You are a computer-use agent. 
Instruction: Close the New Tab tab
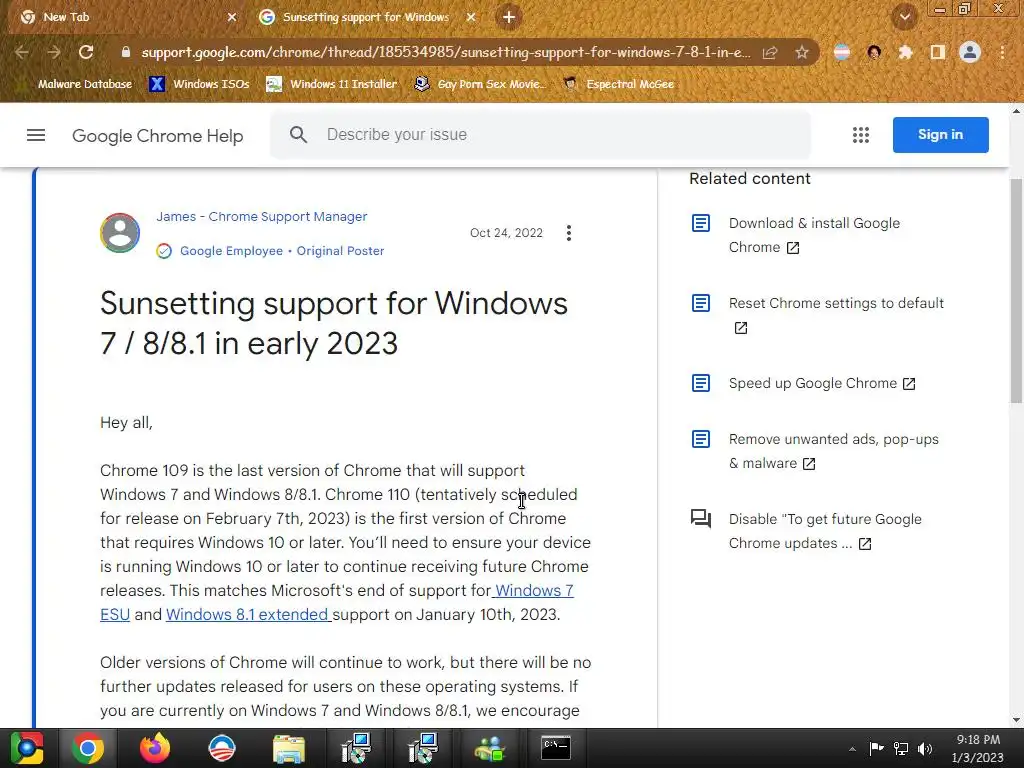231,18
